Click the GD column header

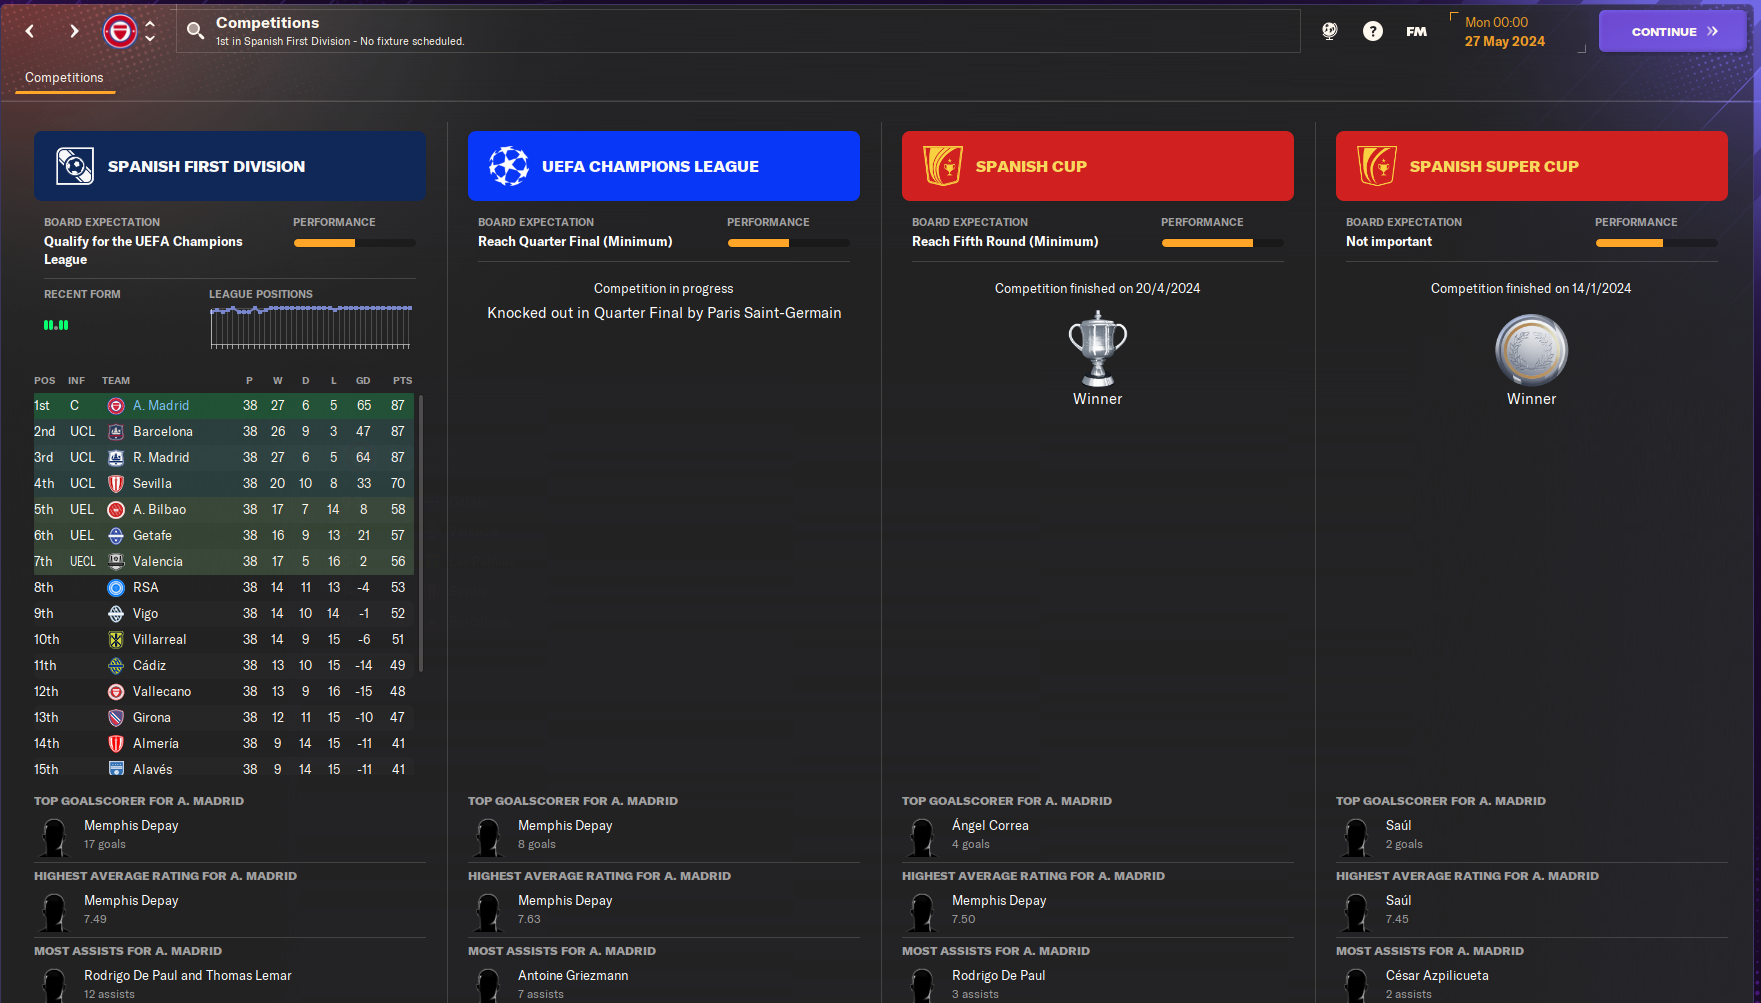click(363, 381)
